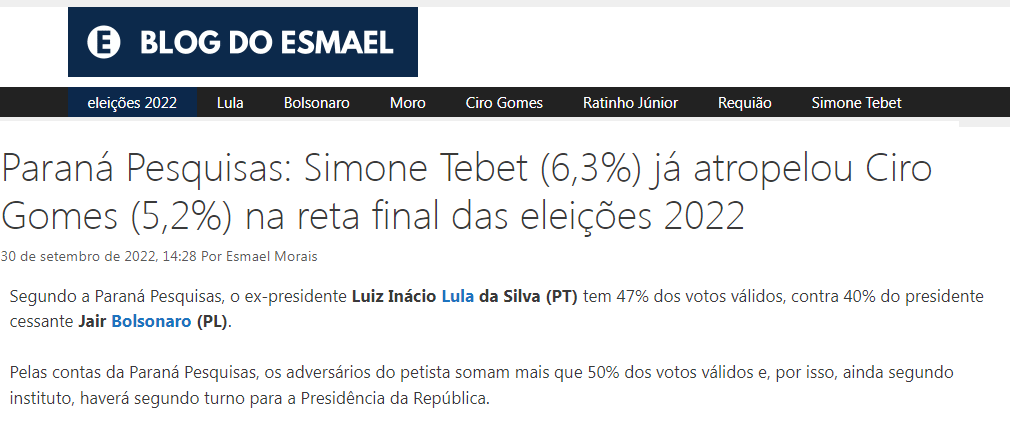Click the bold text Luiz Inácio

pos(395,297)
